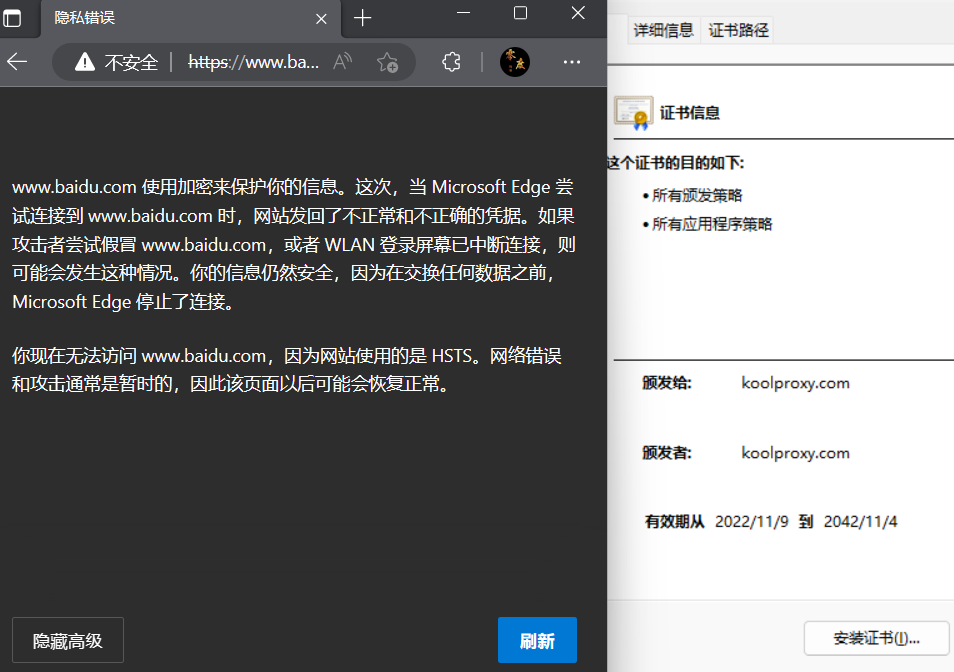Open the Settings and more ellipsis menu
The height and width of the screenshot is (672, 954).
(571, 61)
